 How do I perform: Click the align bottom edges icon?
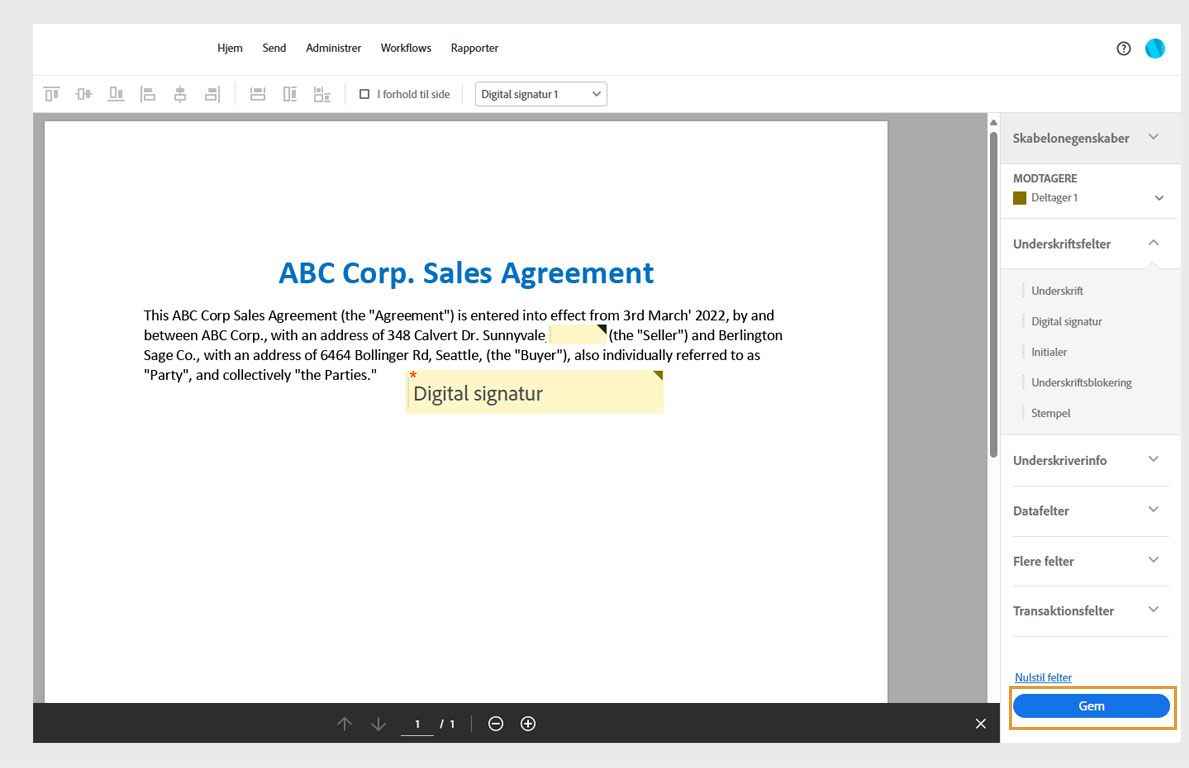click(x=116, y=94)
